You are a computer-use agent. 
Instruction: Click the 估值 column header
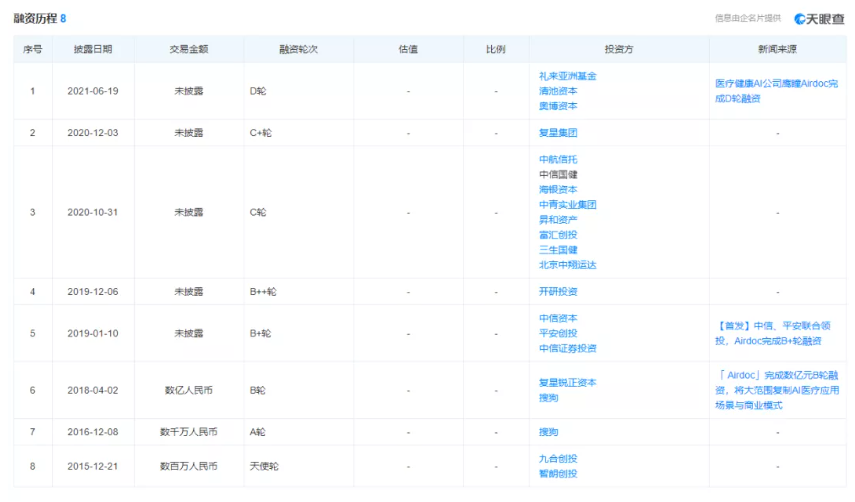[x=408, y=49]
